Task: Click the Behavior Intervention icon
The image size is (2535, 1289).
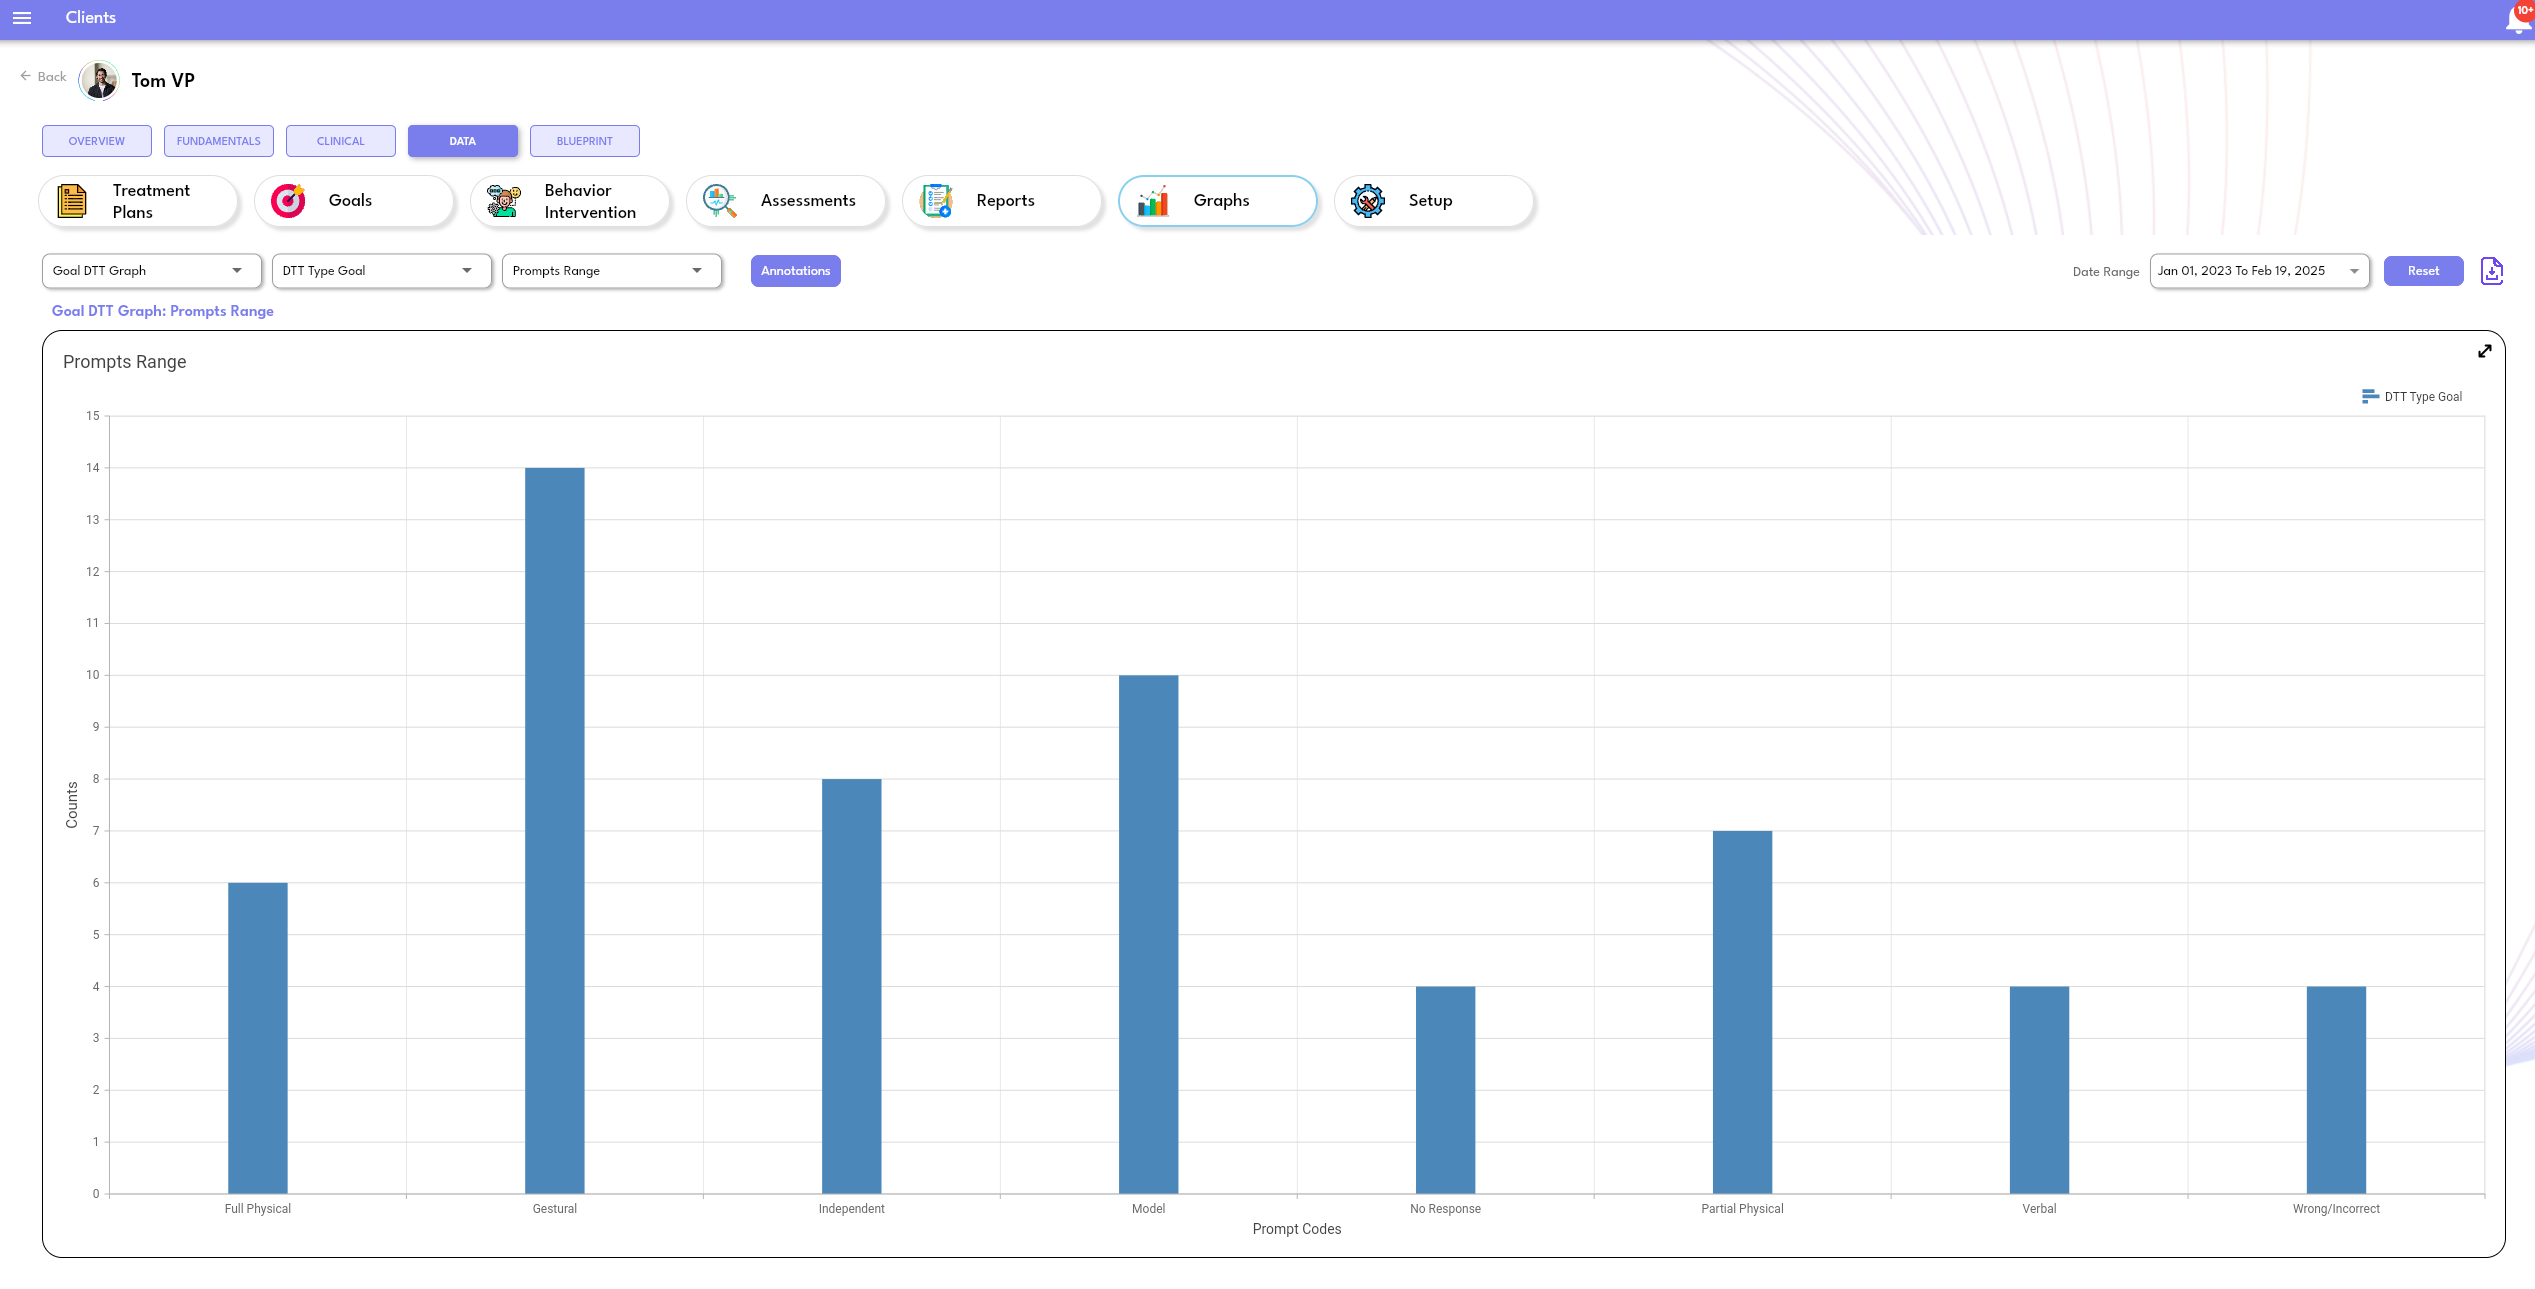Action: [x=503, y=201]
